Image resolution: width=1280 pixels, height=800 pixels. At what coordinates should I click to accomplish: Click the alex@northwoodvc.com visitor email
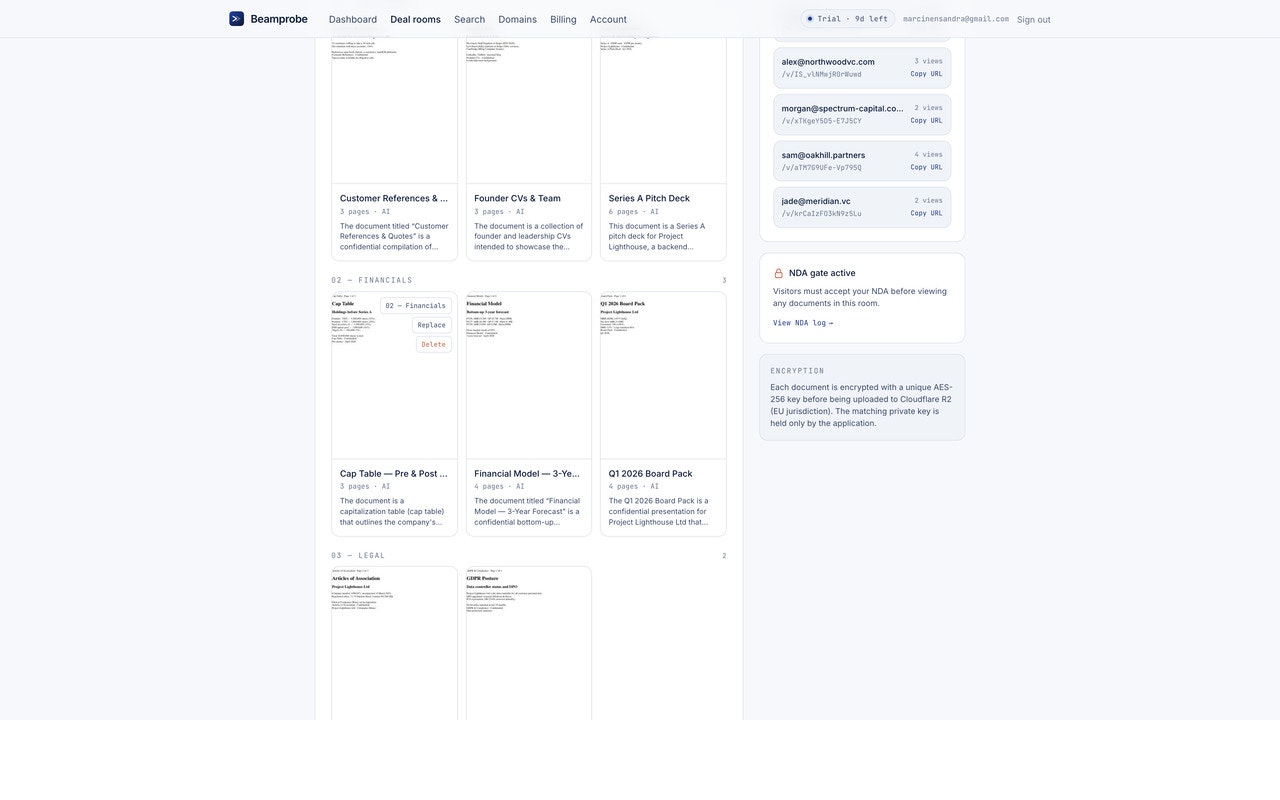(x=828, y=62)
